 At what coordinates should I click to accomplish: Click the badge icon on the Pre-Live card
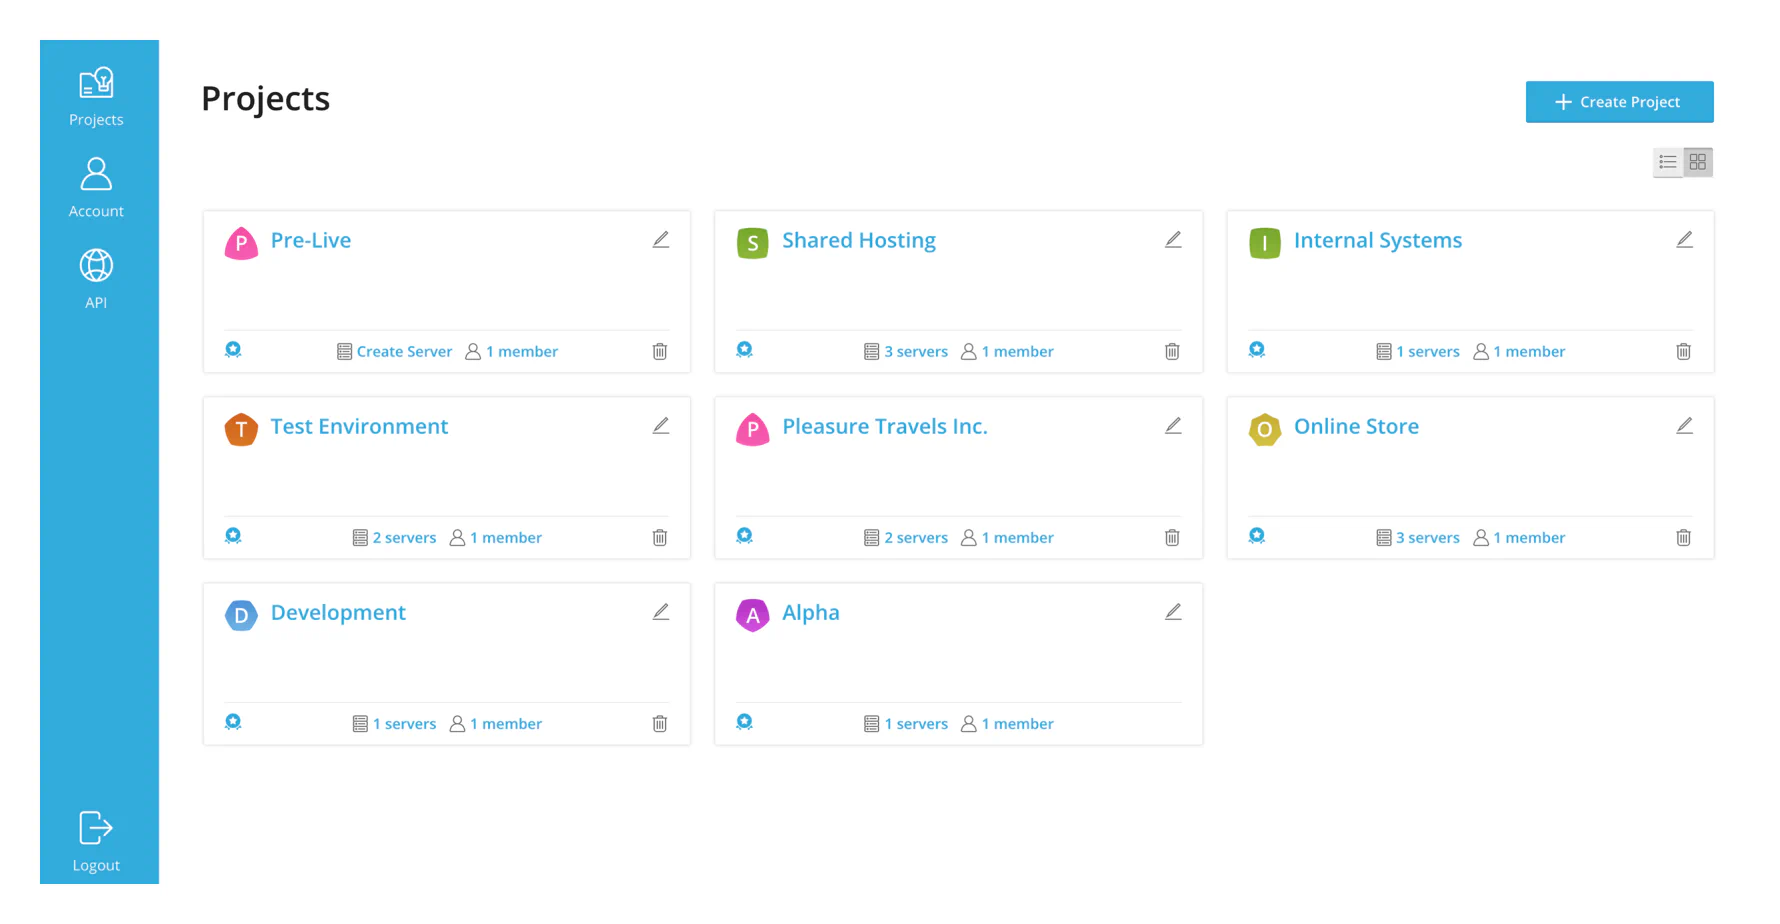tap(233, 349)
